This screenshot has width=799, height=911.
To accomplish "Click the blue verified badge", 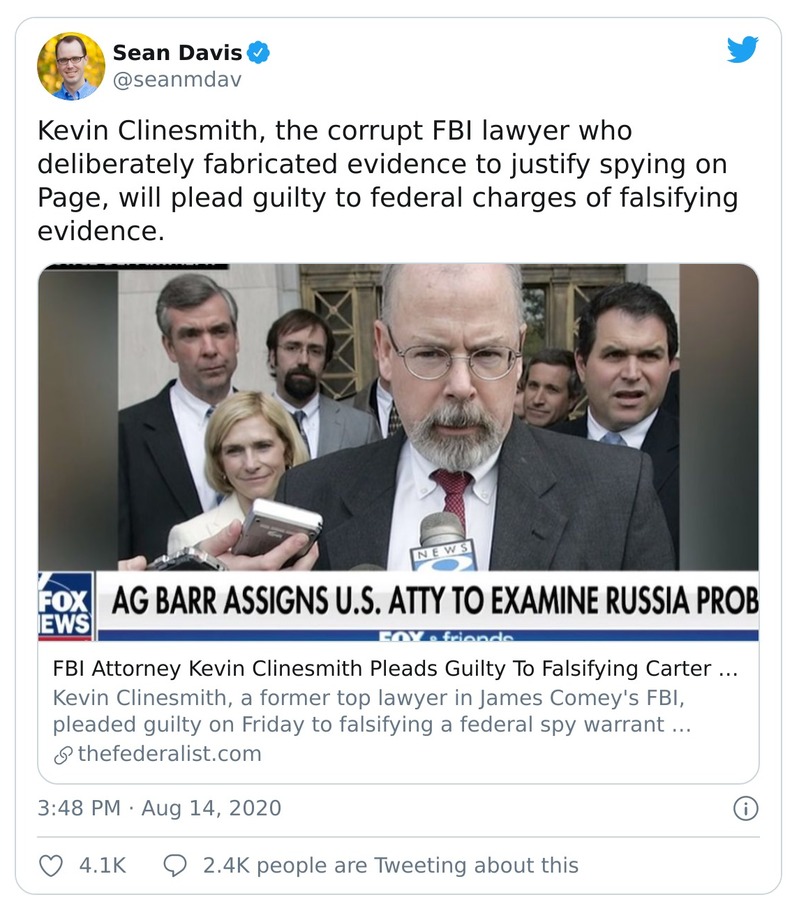I will point(258,53).
